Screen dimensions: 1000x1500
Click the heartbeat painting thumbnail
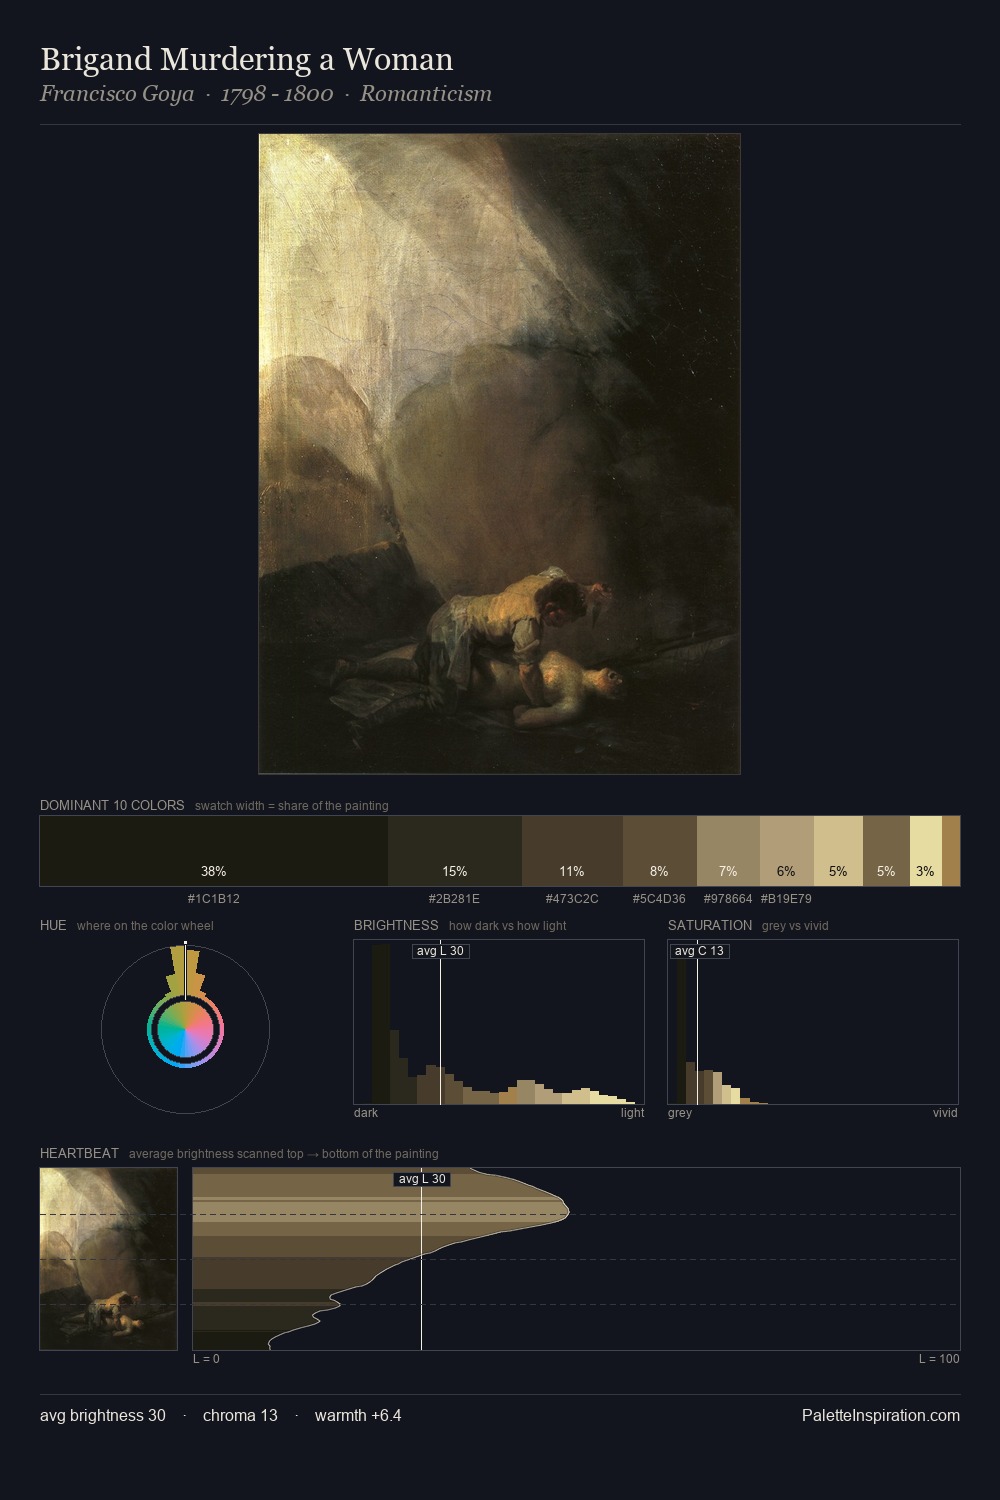(109, 1259)
